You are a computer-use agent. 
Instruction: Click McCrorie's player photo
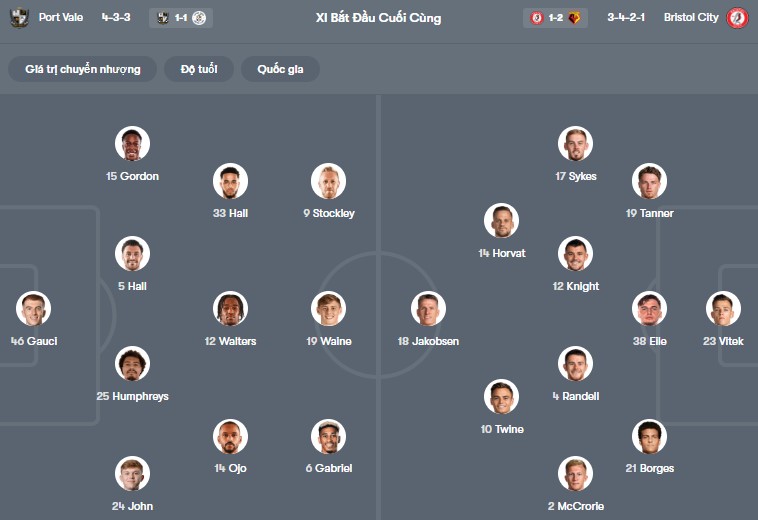(576, 474)
